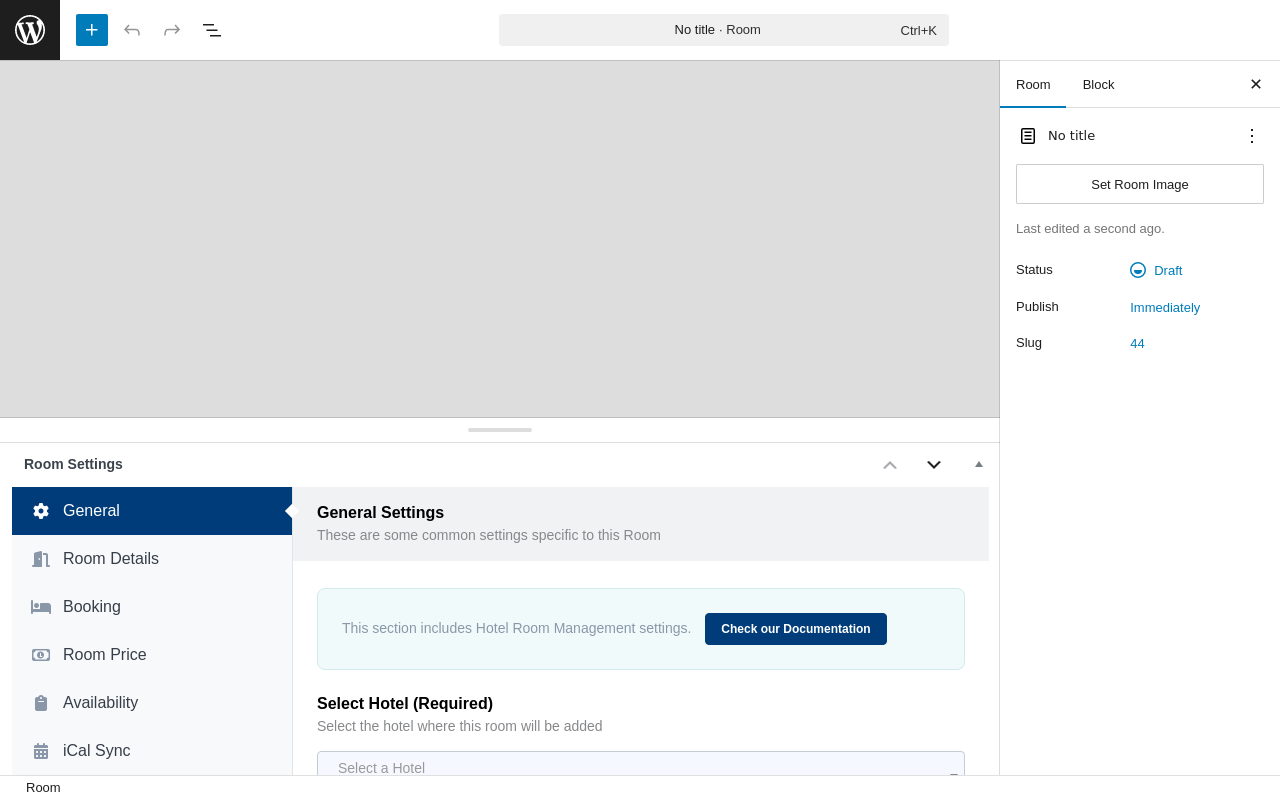The height and width of the screenshot is (800, 1280).
Task: Open the No title actions menu
Action: pyautogui.click(x=1252, y=136)
